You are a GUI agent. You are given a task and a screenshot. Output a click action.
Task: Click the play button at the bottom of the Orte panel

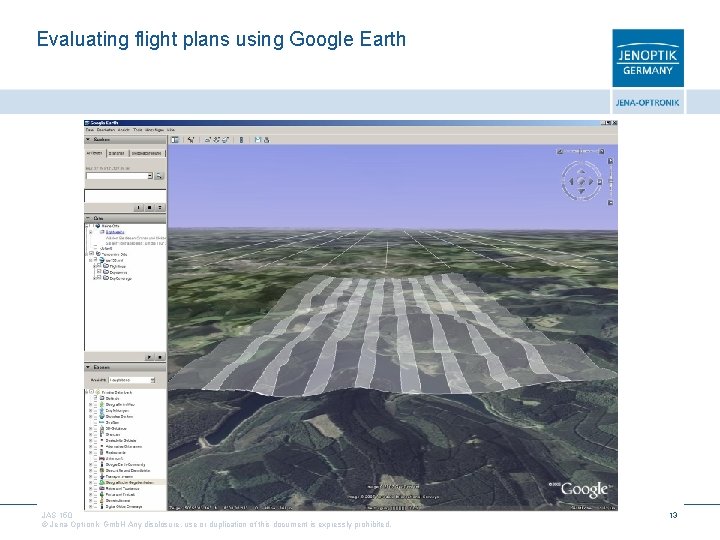click(149, 357)
